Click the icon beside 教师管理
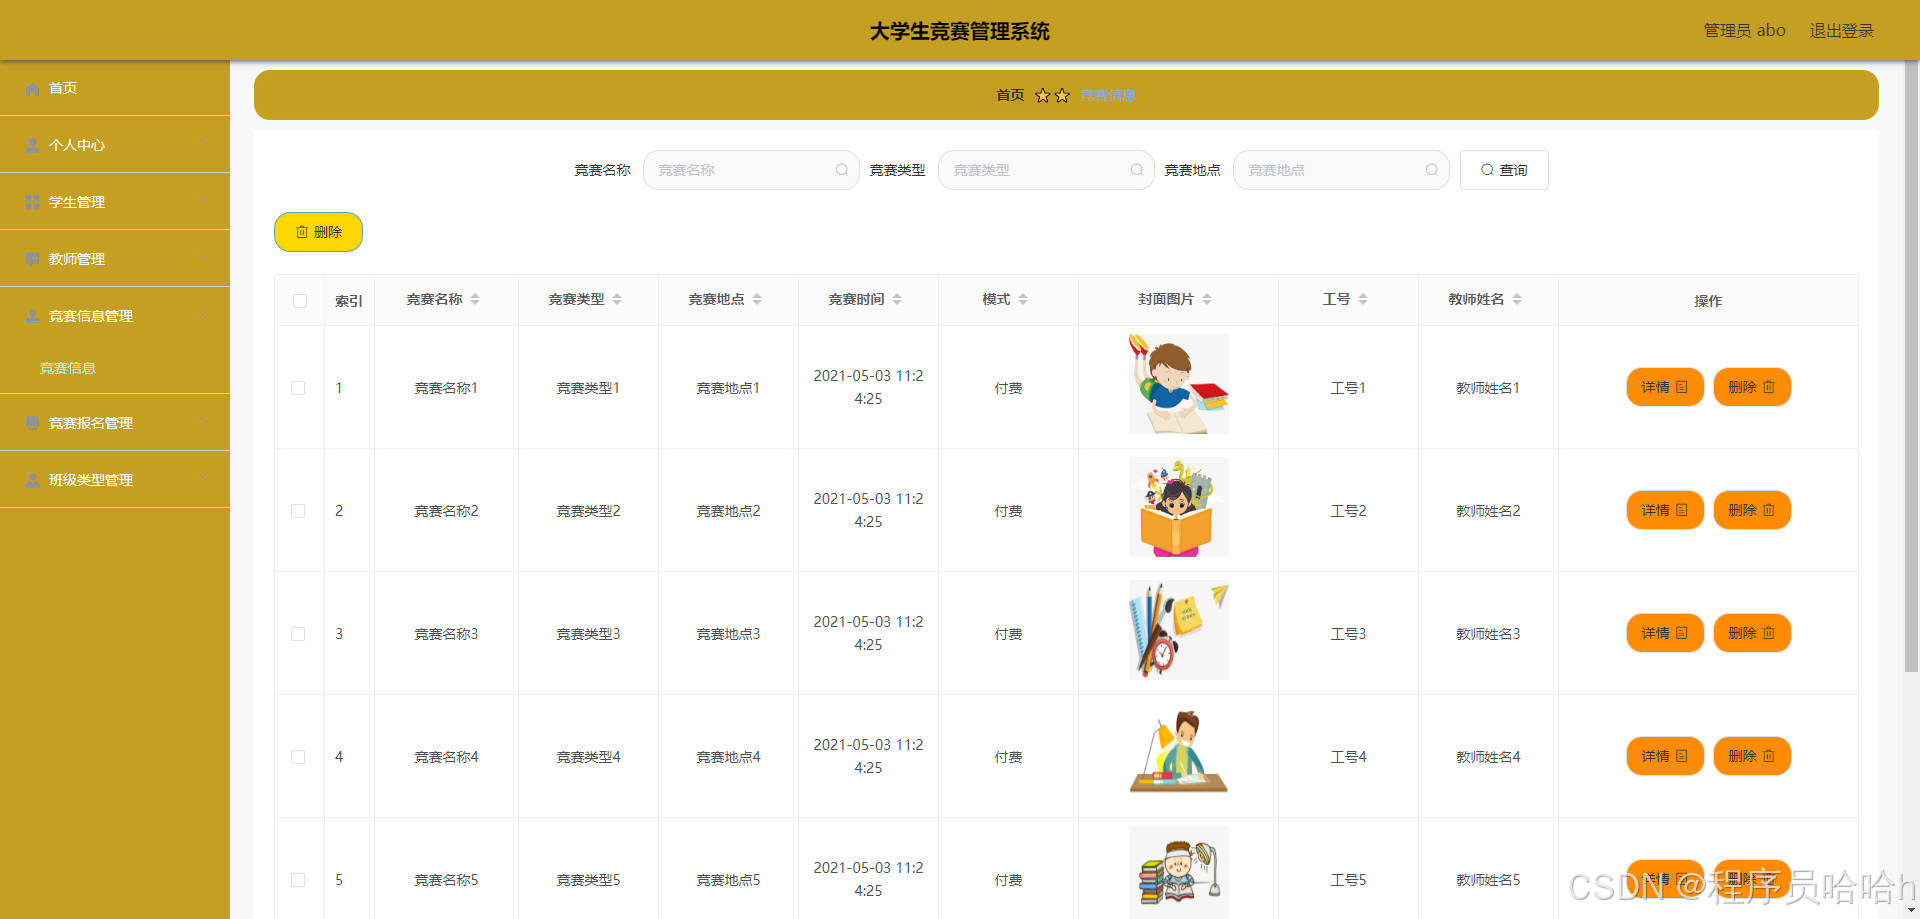Viewport: 1920px width, 919px height. click(x=32, y=260)
